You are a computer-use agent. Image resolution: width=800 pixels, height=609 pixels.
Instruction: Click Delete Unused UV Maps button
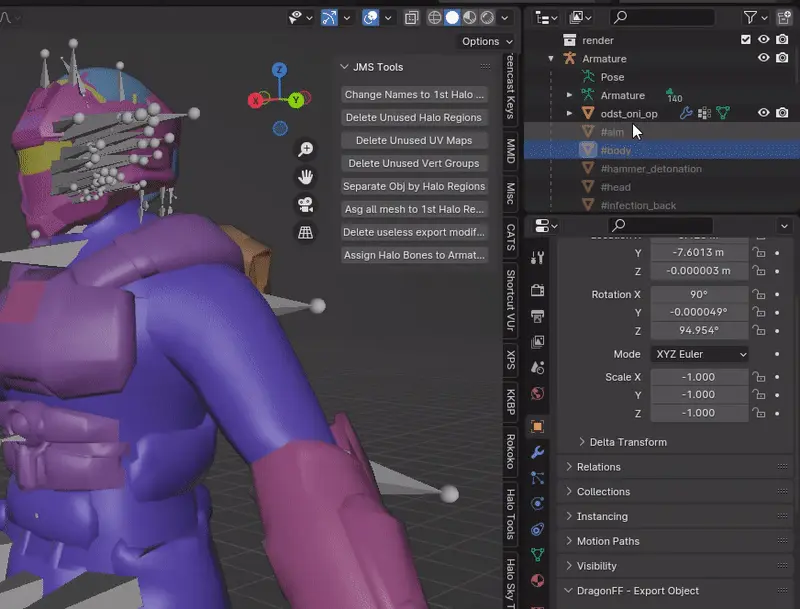tap(414, 140)
